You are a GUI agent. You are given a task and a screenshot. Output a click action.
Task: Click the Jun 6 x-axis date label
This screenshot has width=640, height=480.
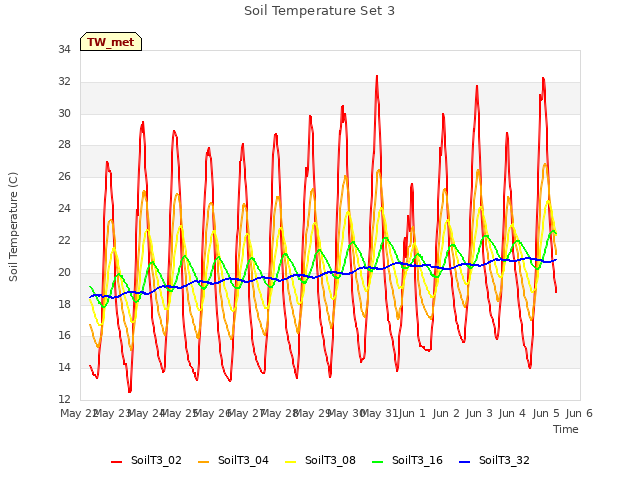point(579,413)
